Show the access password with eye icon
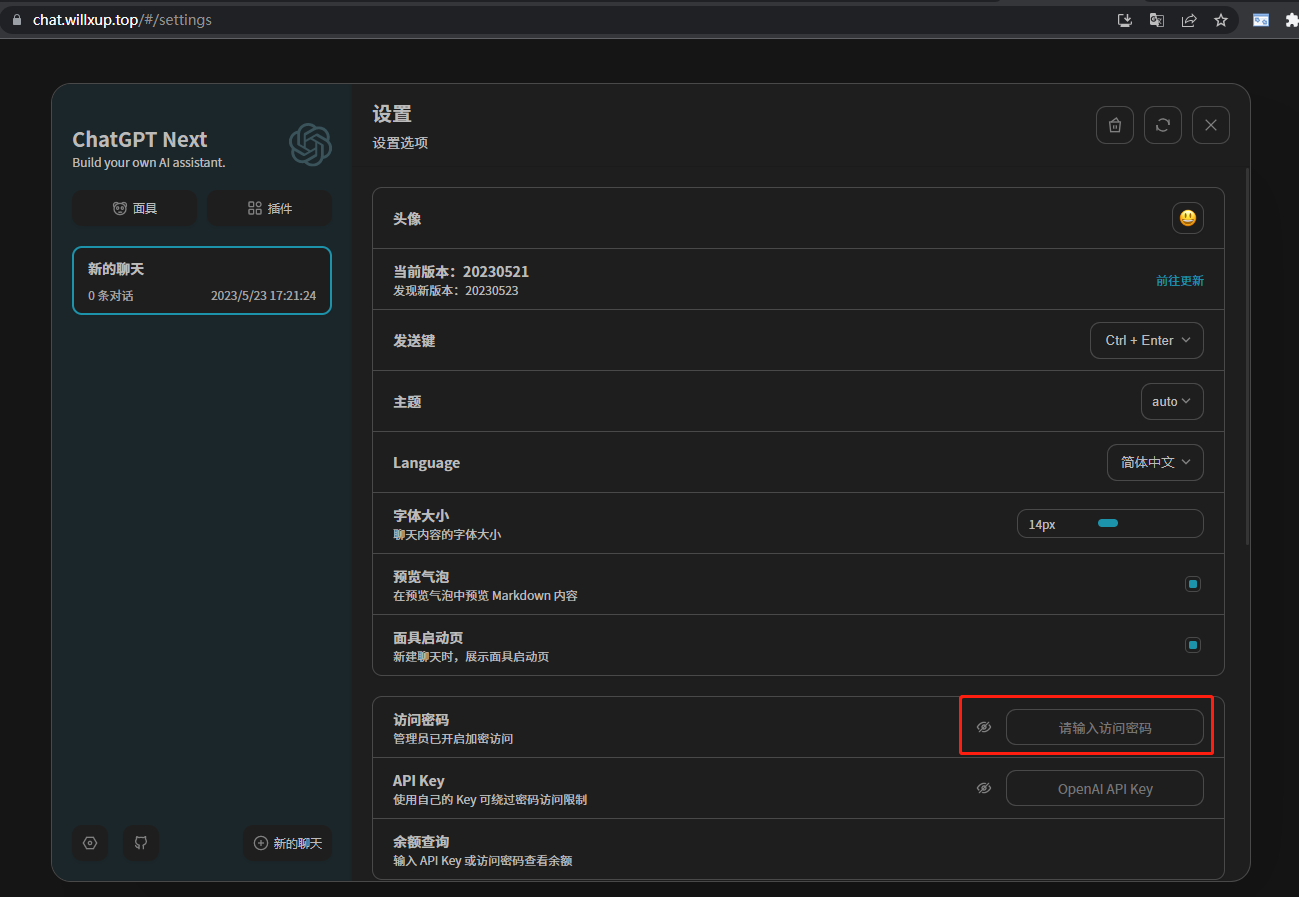Viewport: 1299px width, 897px height. coord(984,727)
